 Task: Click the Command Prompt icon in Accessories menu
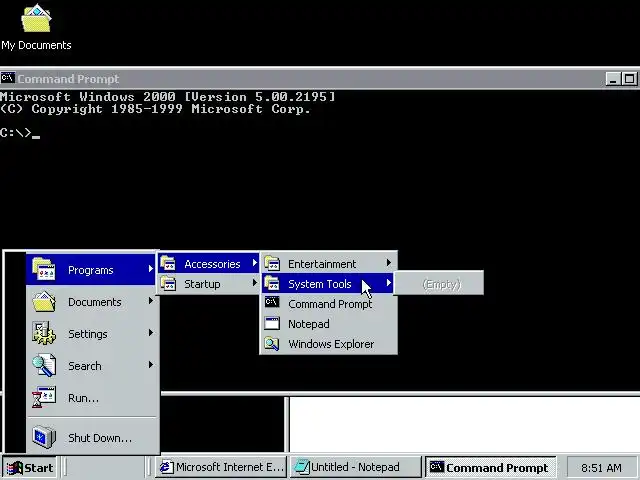(272, 302)
